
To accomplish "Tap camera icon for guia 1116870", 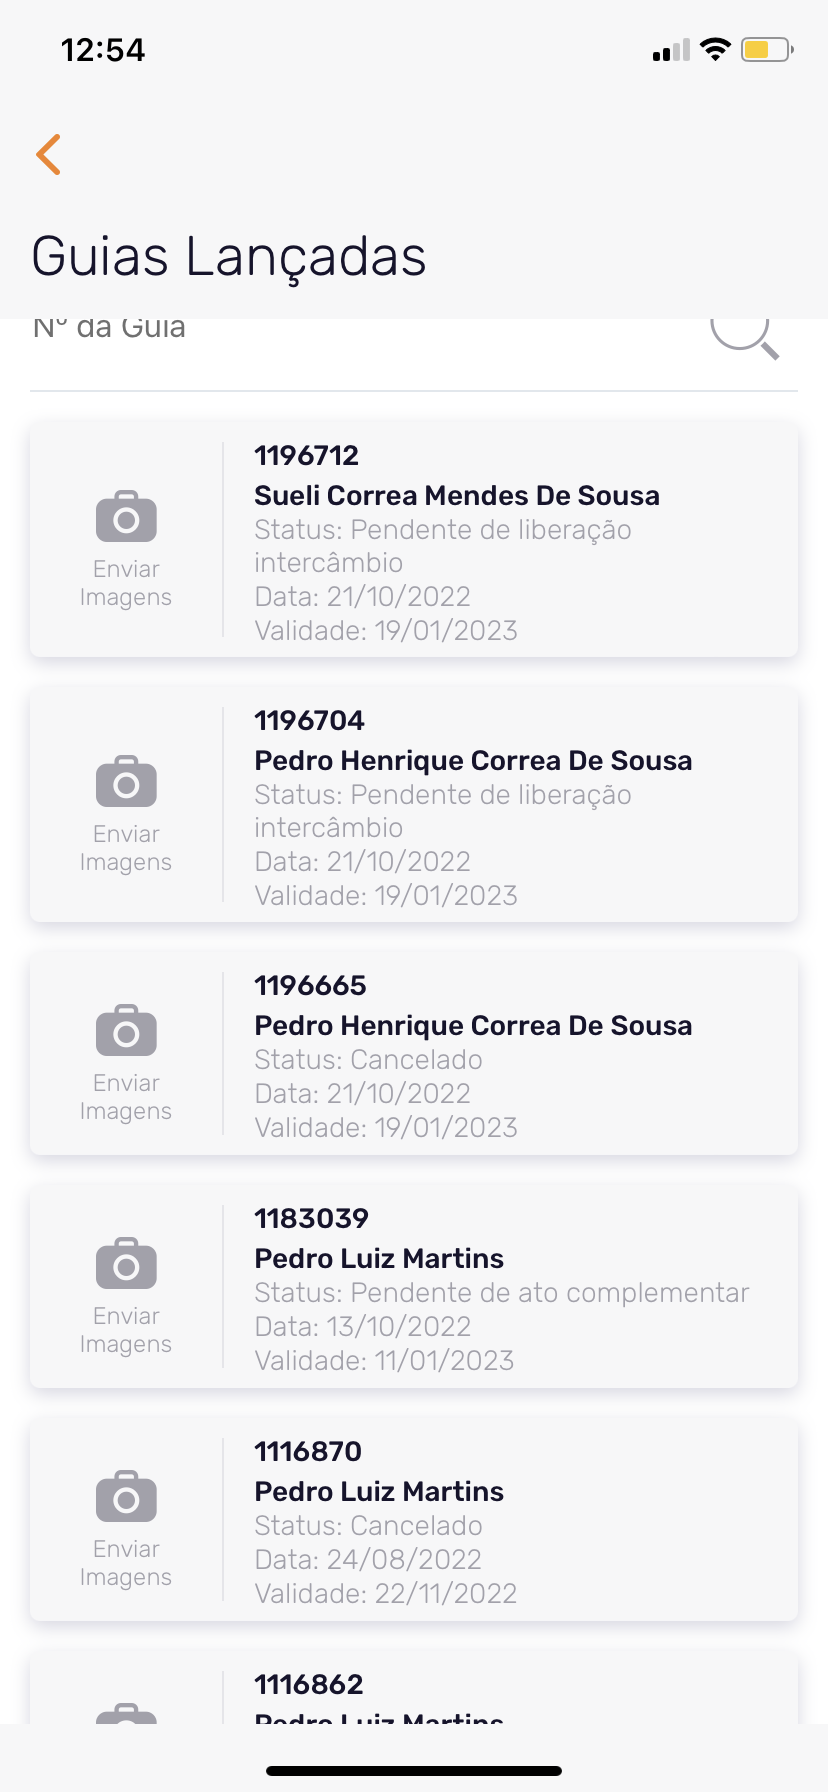I will tap(126, 1496).
